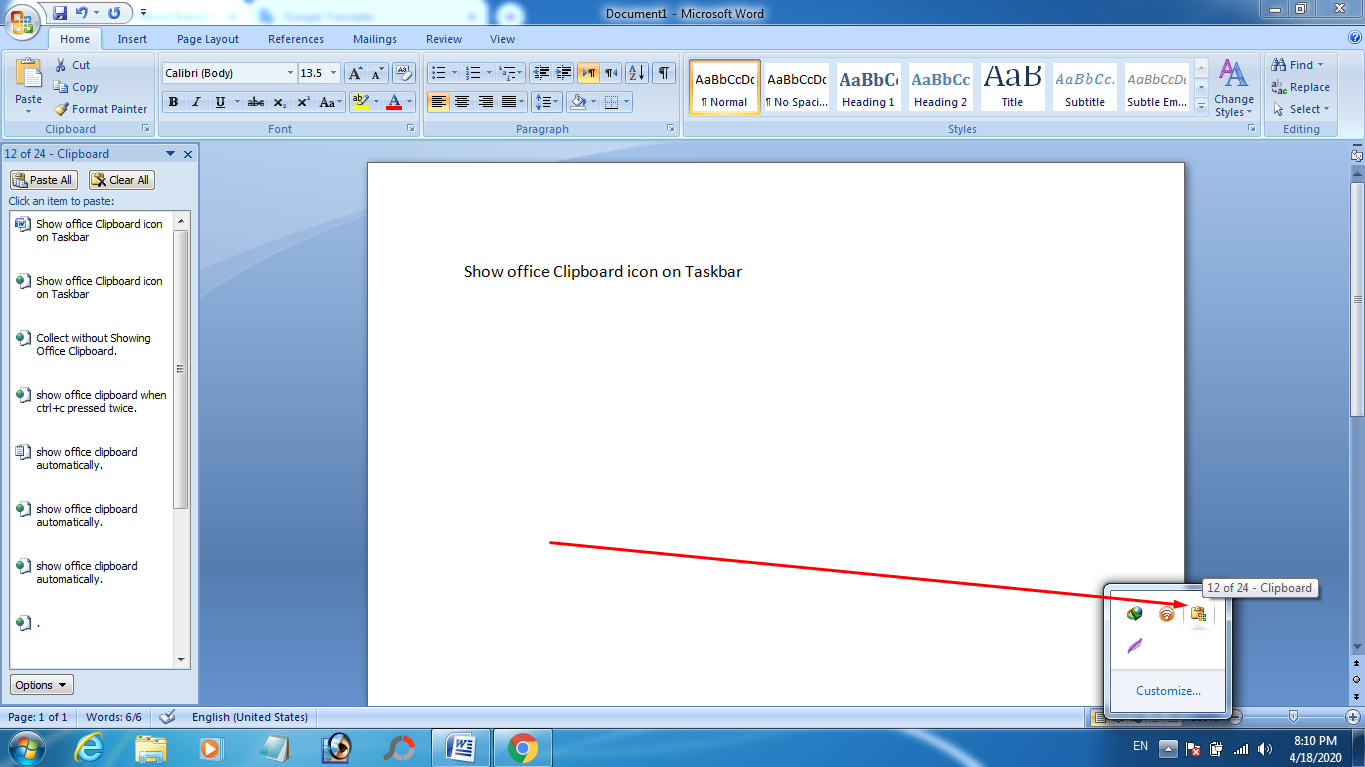Image resolution: width=1365 pixels, height=767 pixels.
Task: Toggle the bulleted list
Action: (x=438, y=72)
